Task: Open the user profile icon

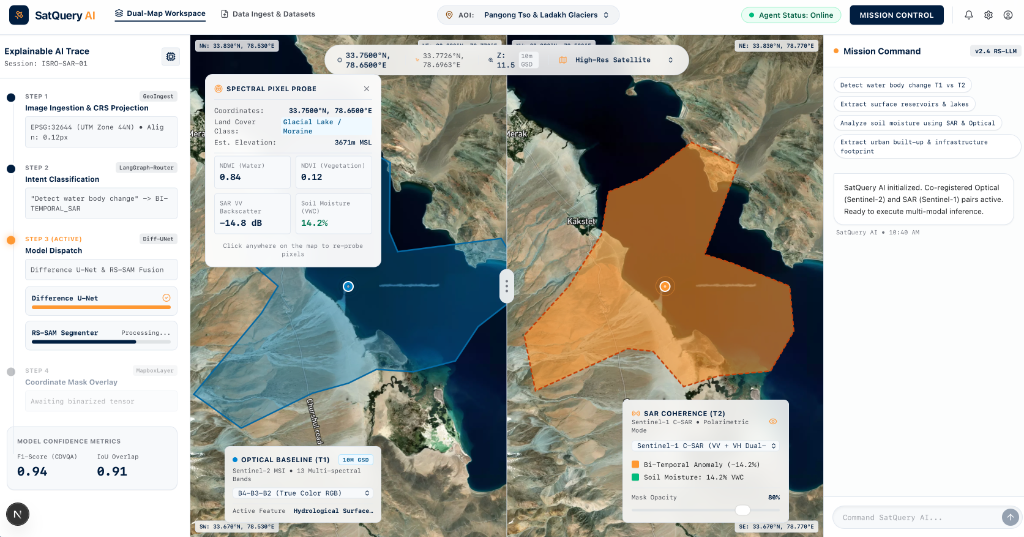Action: (1008, 15)
